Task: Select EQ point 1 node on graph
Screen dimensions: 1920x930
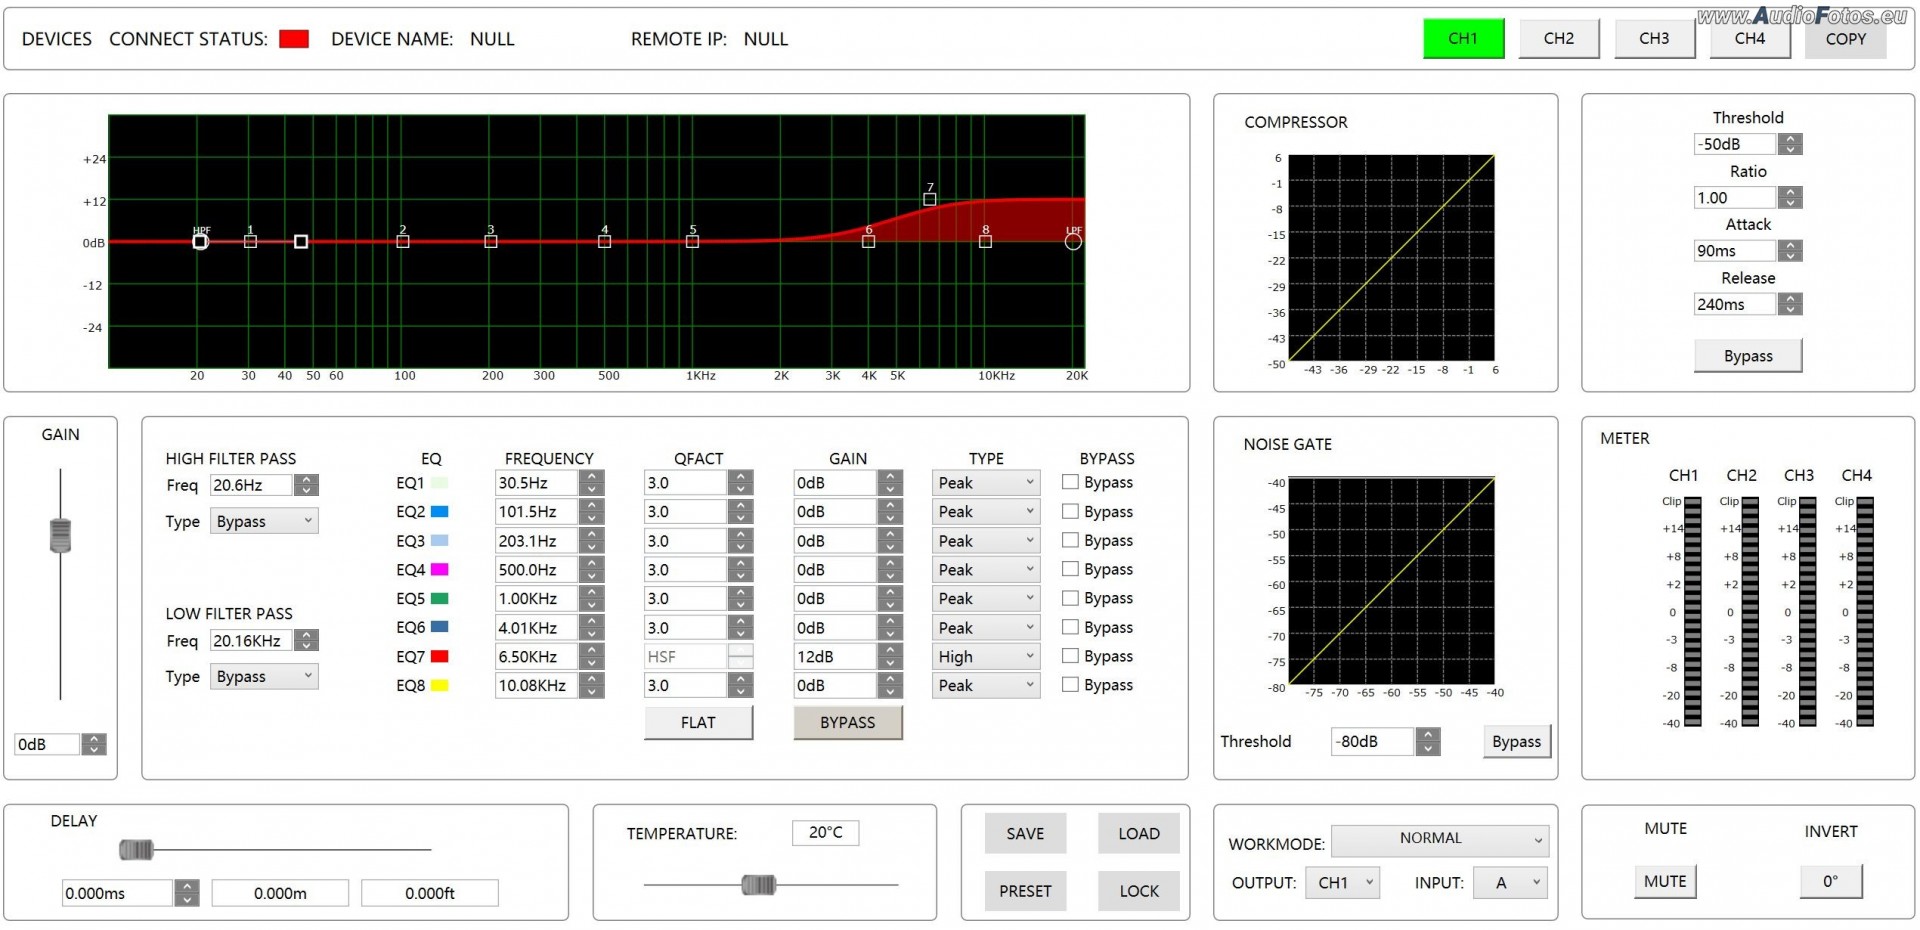Action: coord(250,241)
